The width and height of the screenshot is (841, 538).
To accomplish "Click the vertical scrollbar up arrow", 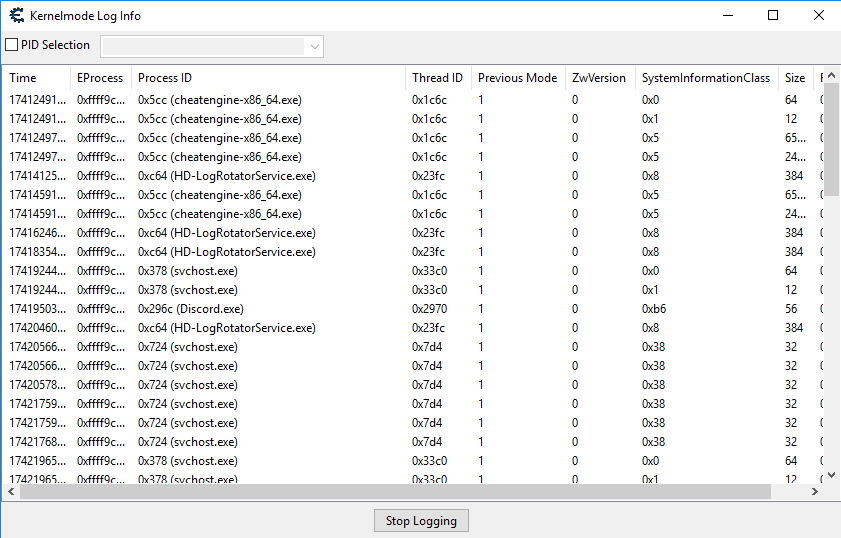I will pyautogui.click(x=831, y=76).
